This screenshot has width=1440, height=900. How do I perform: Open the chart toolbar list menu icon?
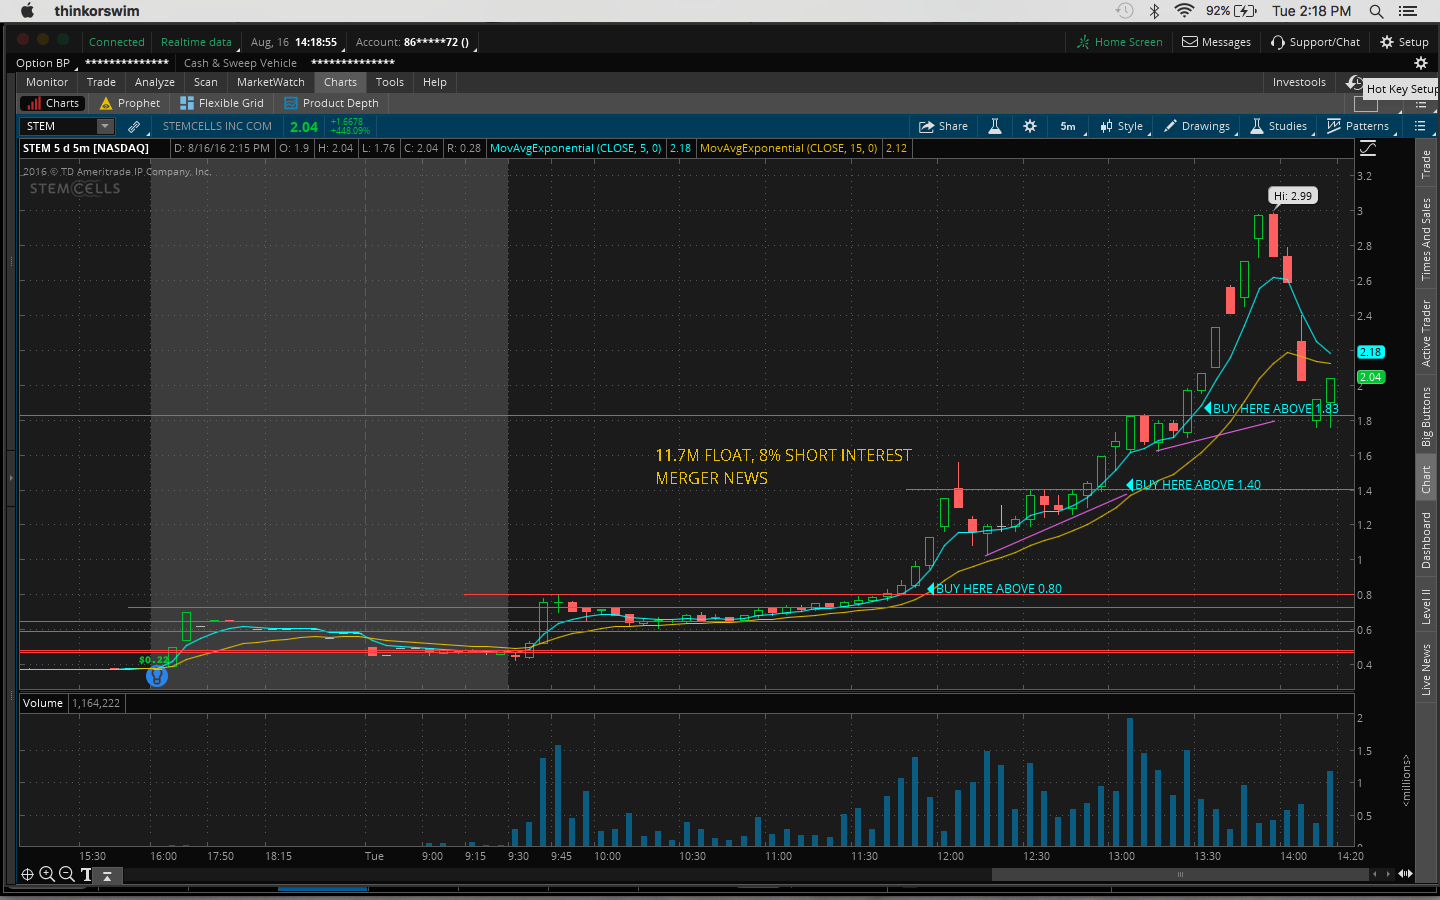coord(1420,126)
